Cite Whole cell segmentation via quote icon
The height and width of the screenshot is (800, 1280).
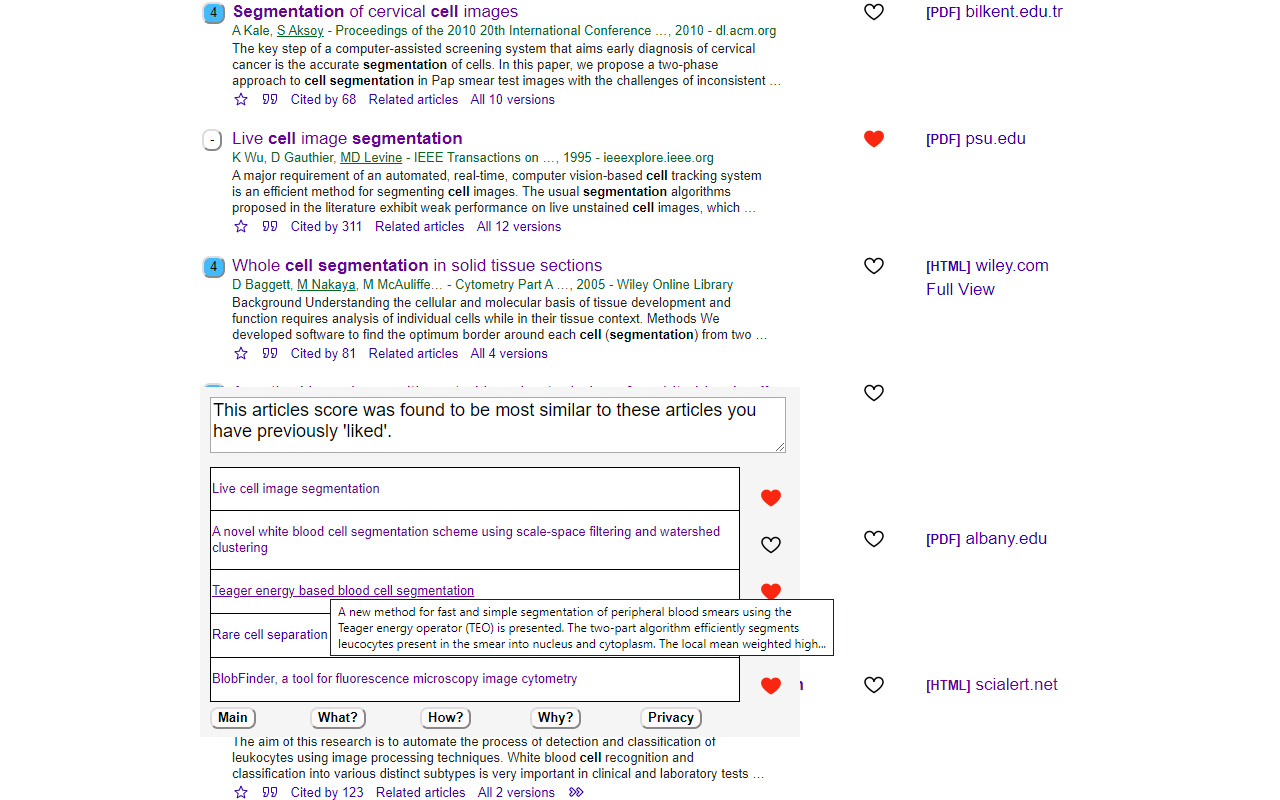pos(270,354)
